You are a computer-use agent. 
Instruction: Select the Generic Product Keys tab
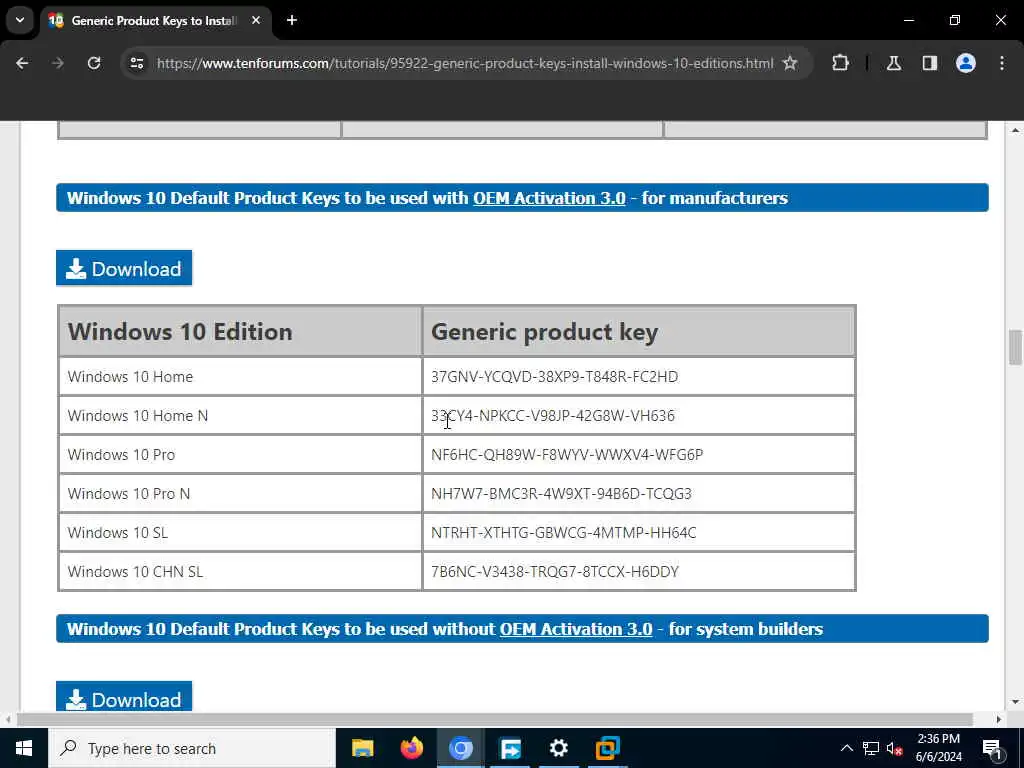click(x=154, y=20)
